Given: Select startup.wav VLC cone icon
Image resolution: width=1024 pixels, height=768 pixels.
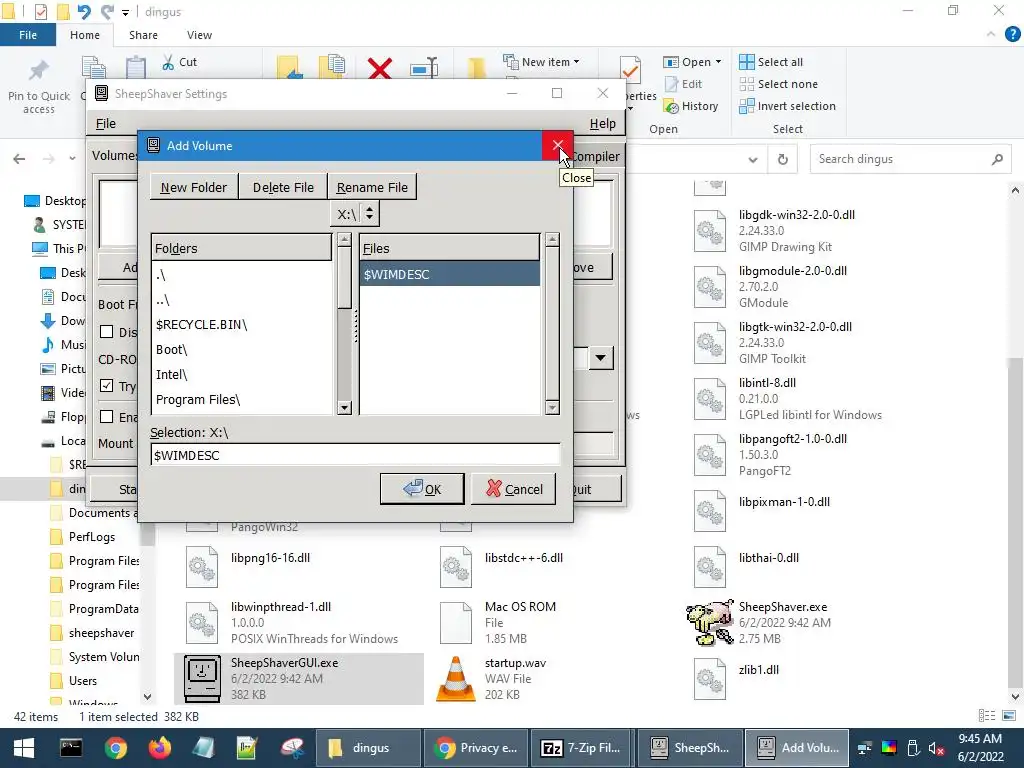Looking at the screenshot, I should pyautogui.click(x=456, y=679).
